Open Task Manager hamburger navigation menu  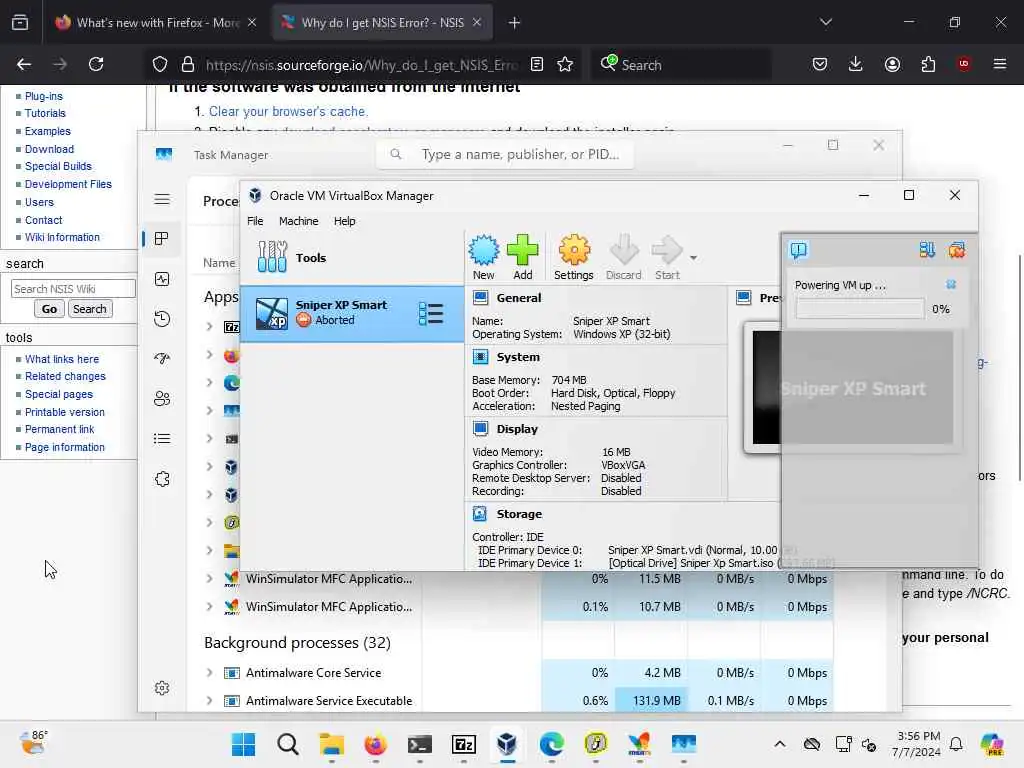162,199
